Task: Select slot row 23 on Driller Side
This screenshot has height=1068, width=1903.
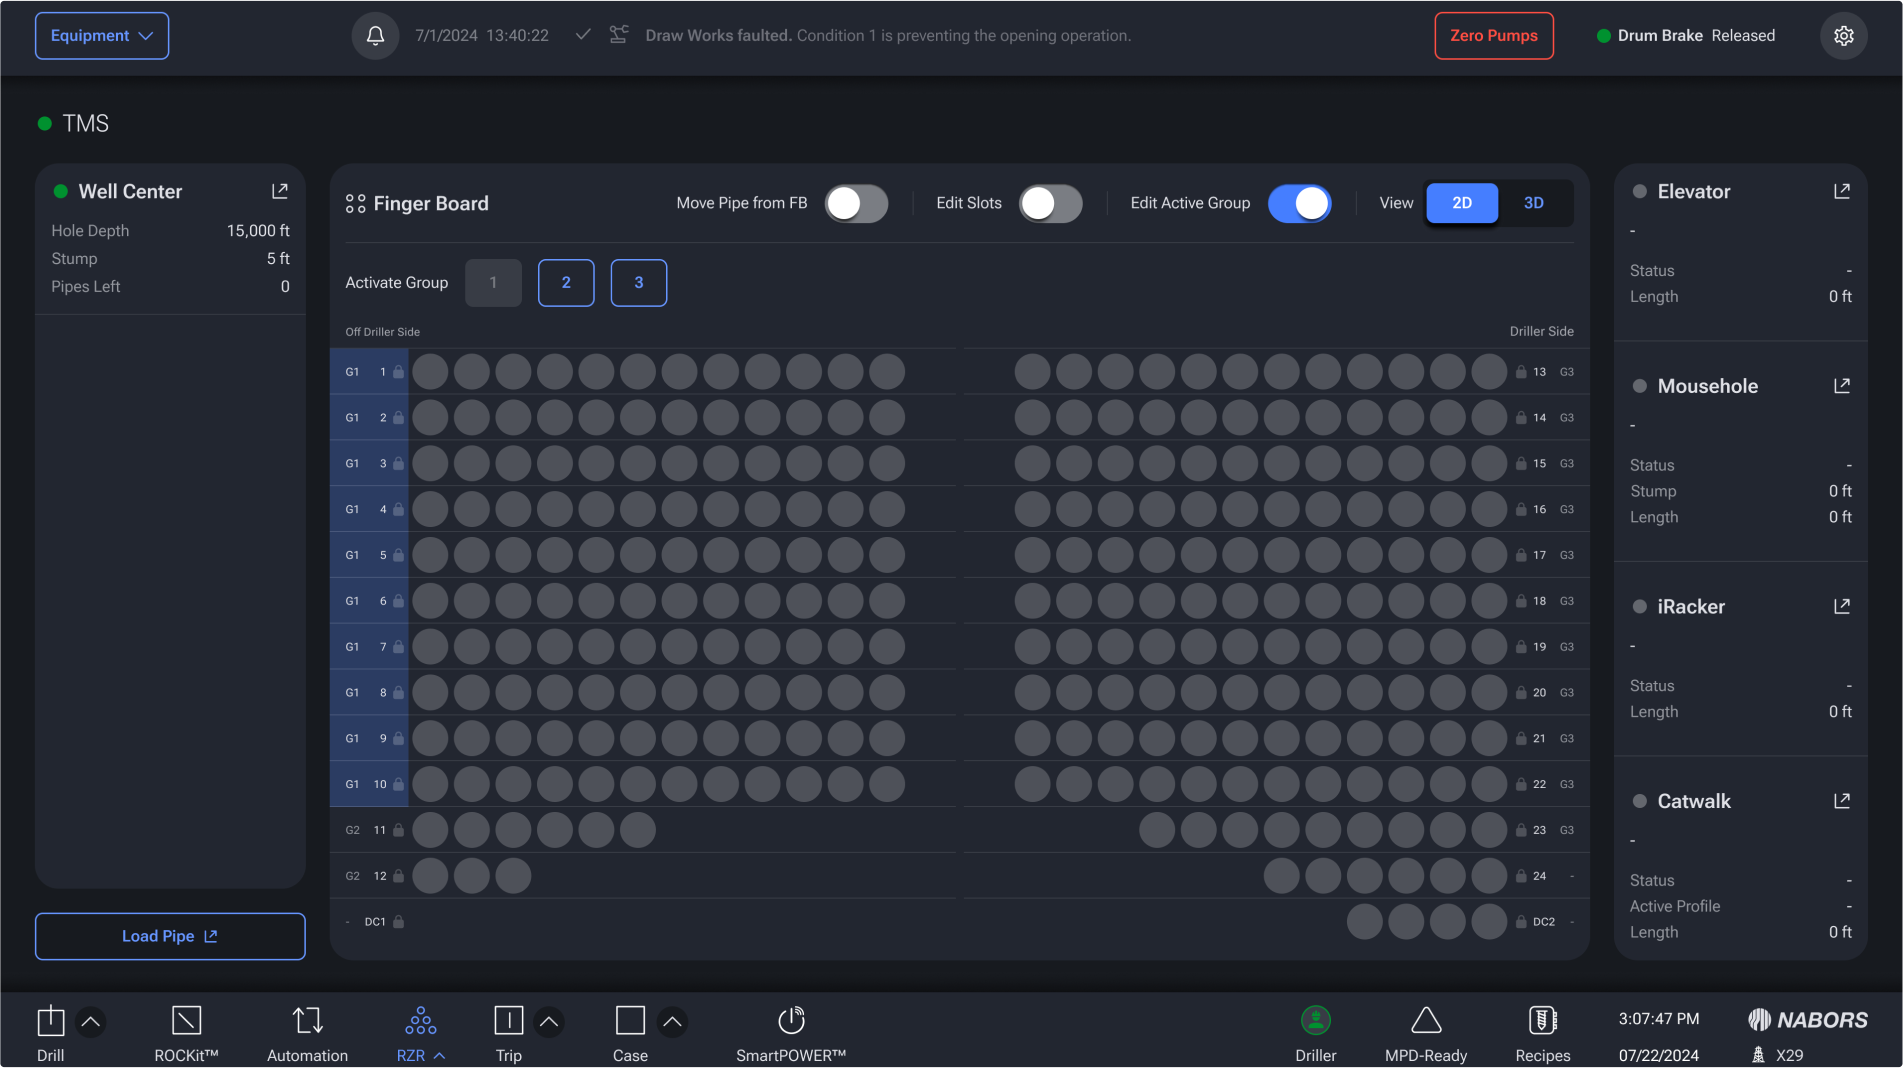Action: pyautogui.click(x=1276, y=830)
